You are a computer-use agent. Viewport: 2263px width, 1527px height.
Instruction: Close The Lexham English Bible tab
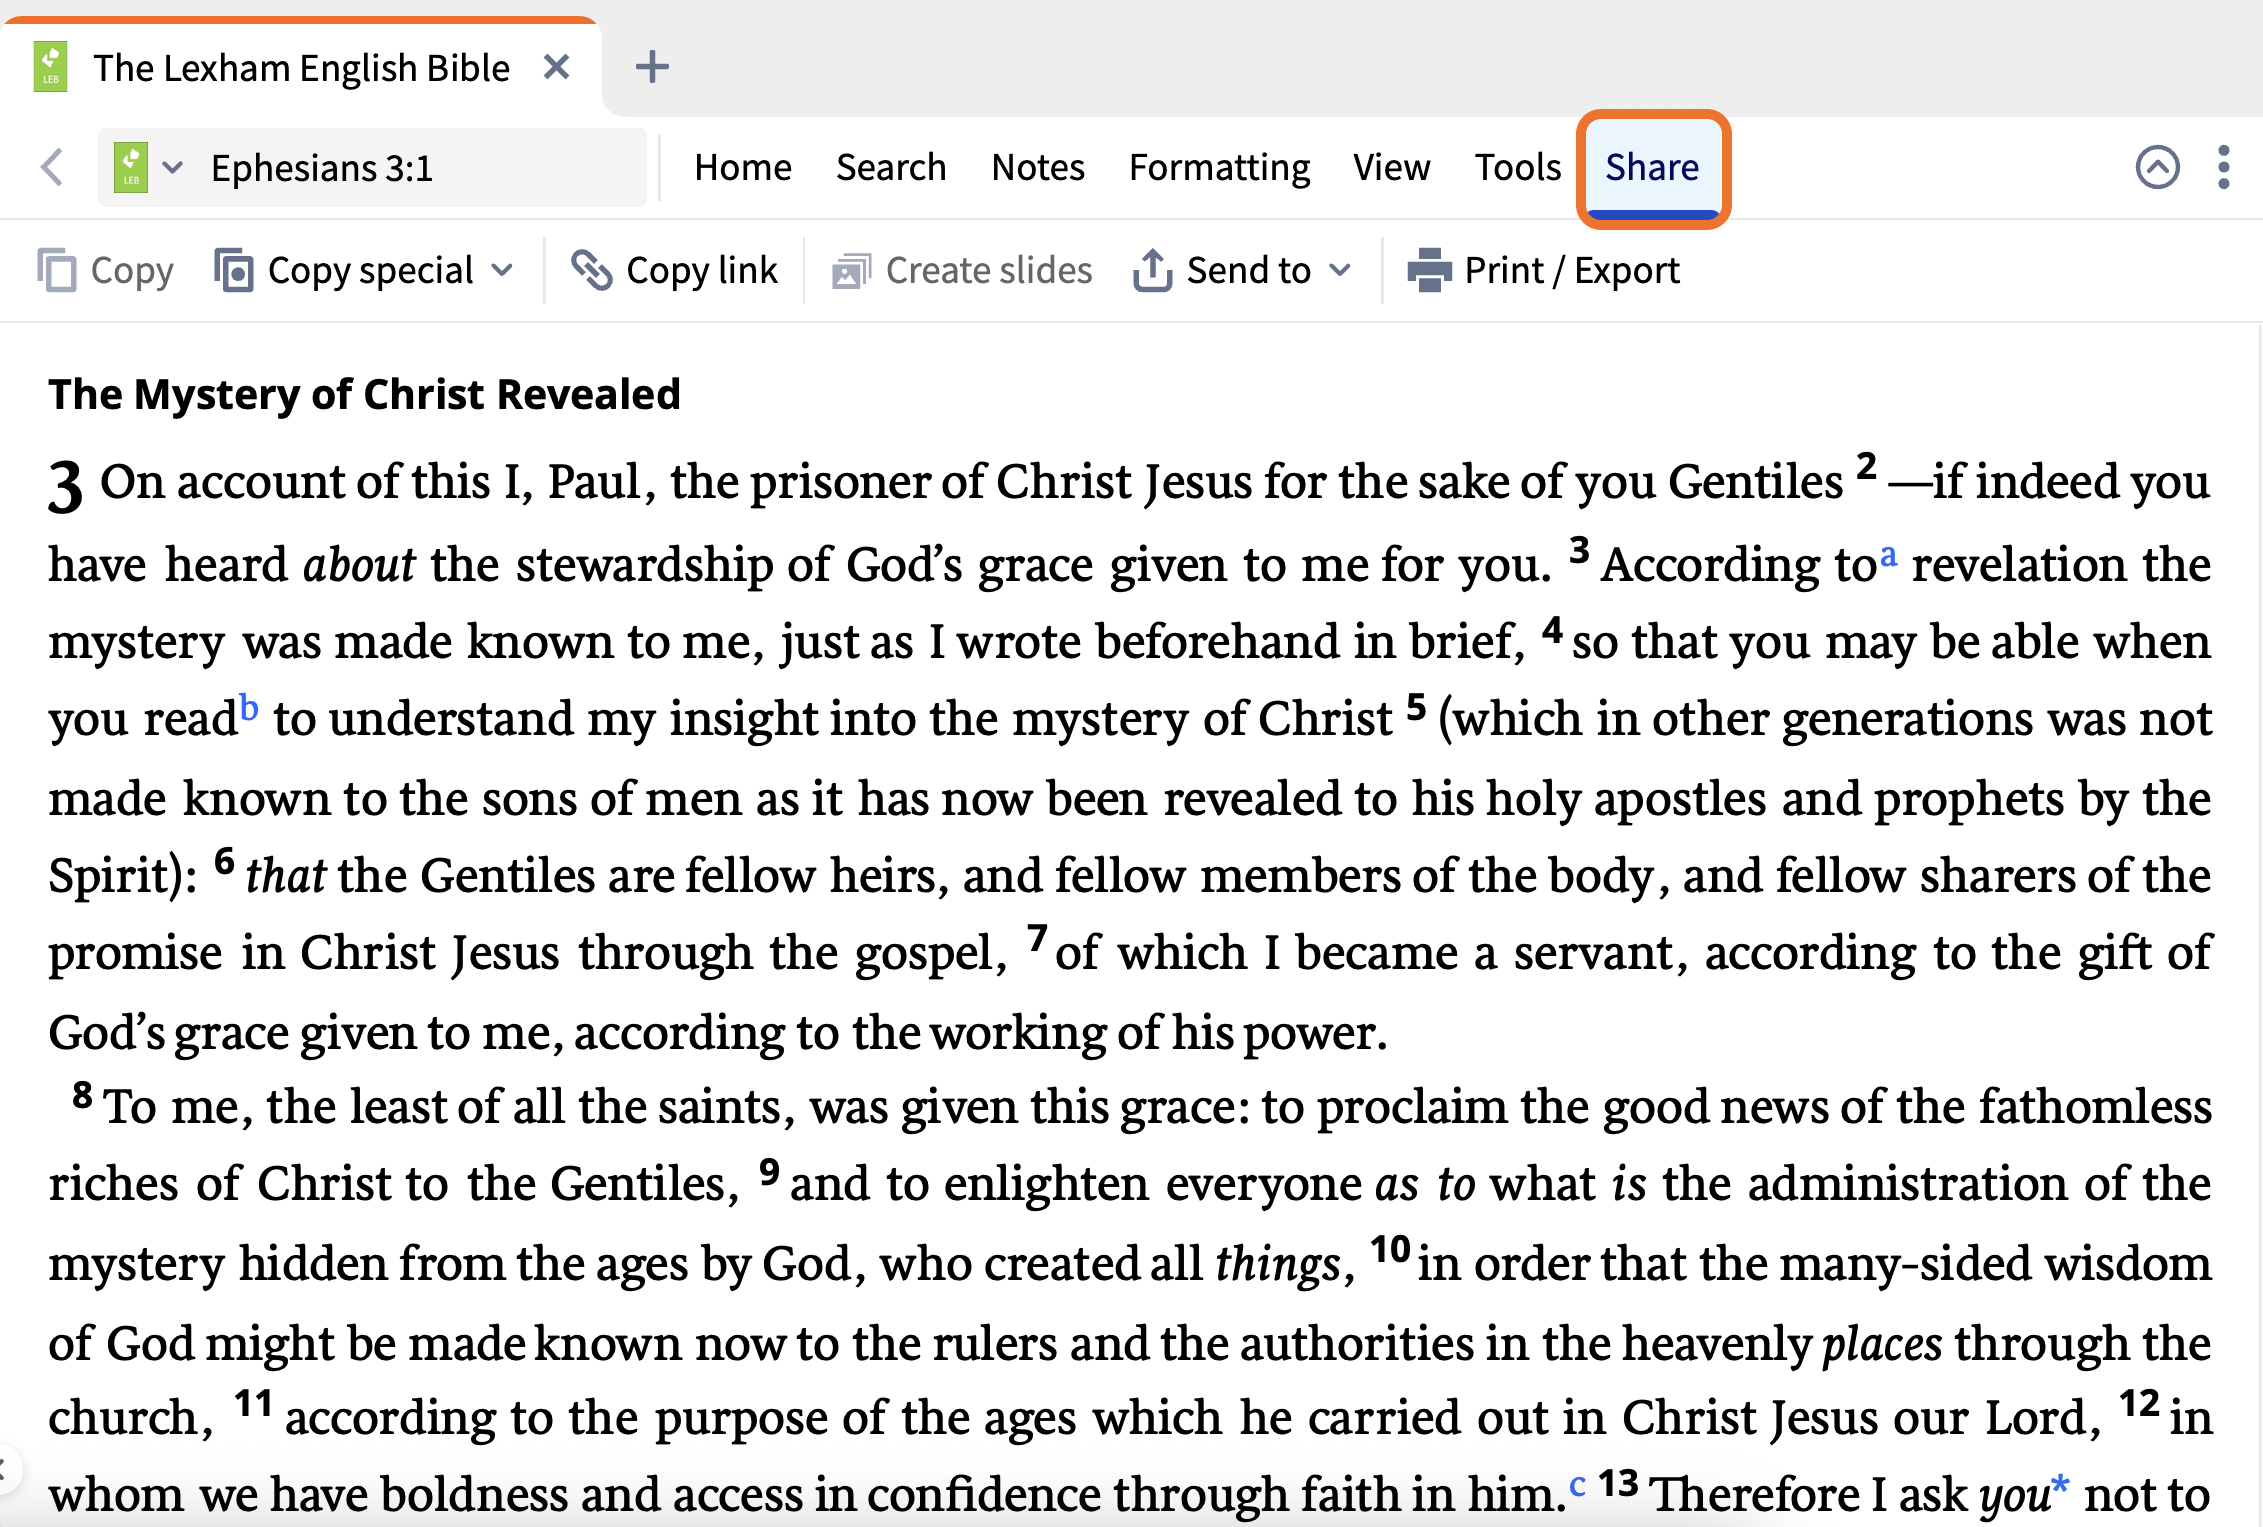coord(556,67)
